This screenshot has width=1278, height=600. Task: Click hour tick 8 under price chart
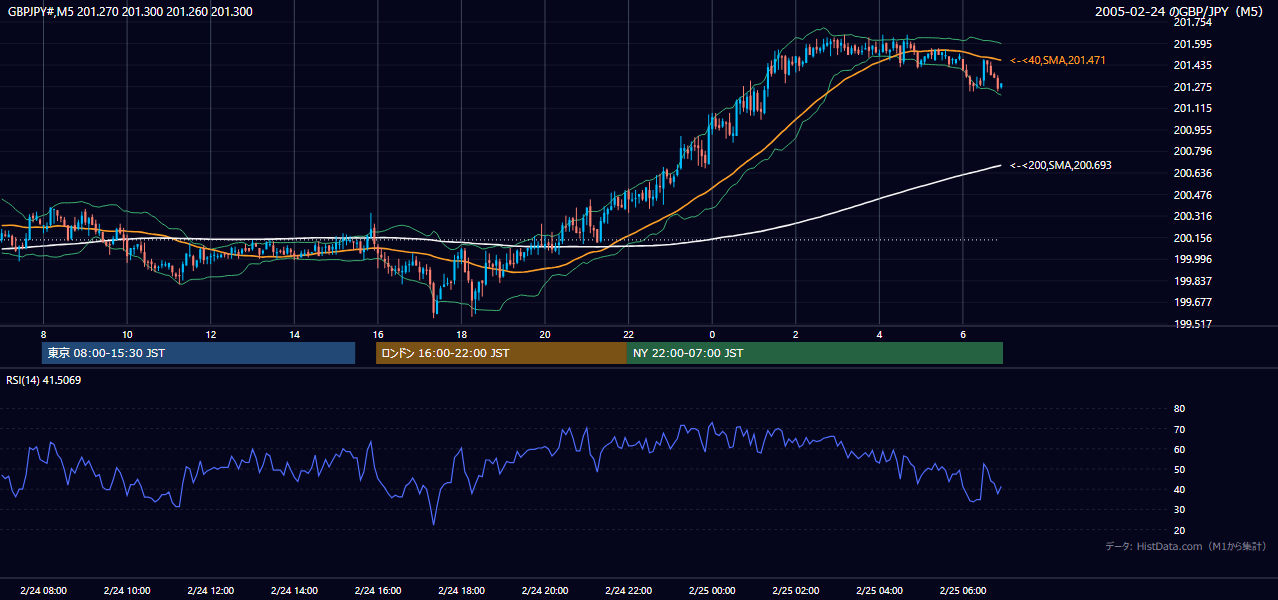pos(43,334)
